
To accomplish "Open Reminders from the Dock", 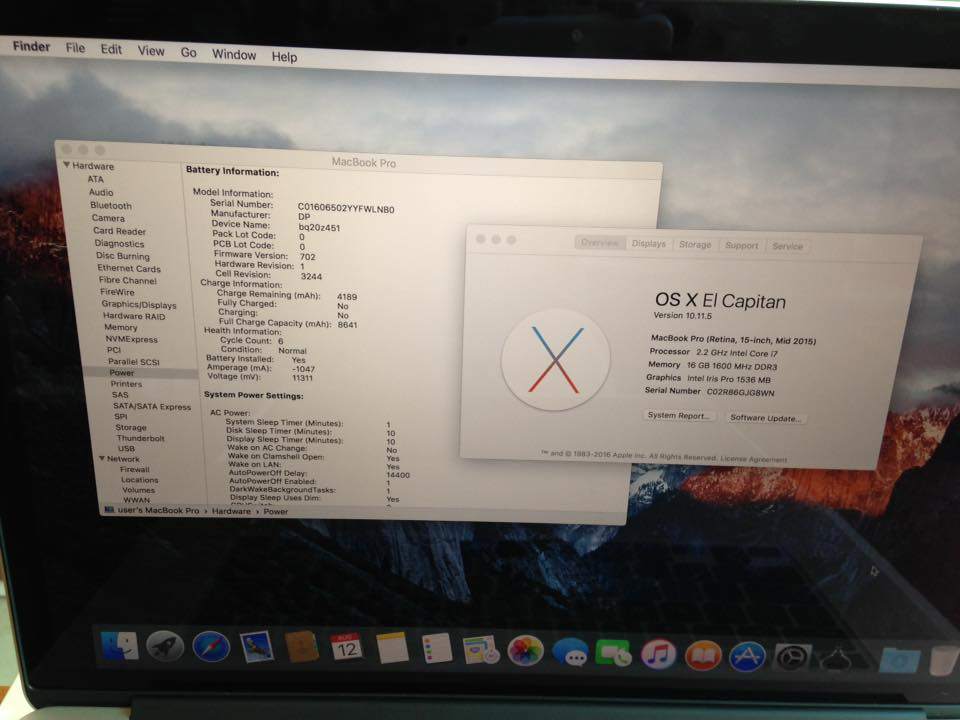I will tap(437, 649).
